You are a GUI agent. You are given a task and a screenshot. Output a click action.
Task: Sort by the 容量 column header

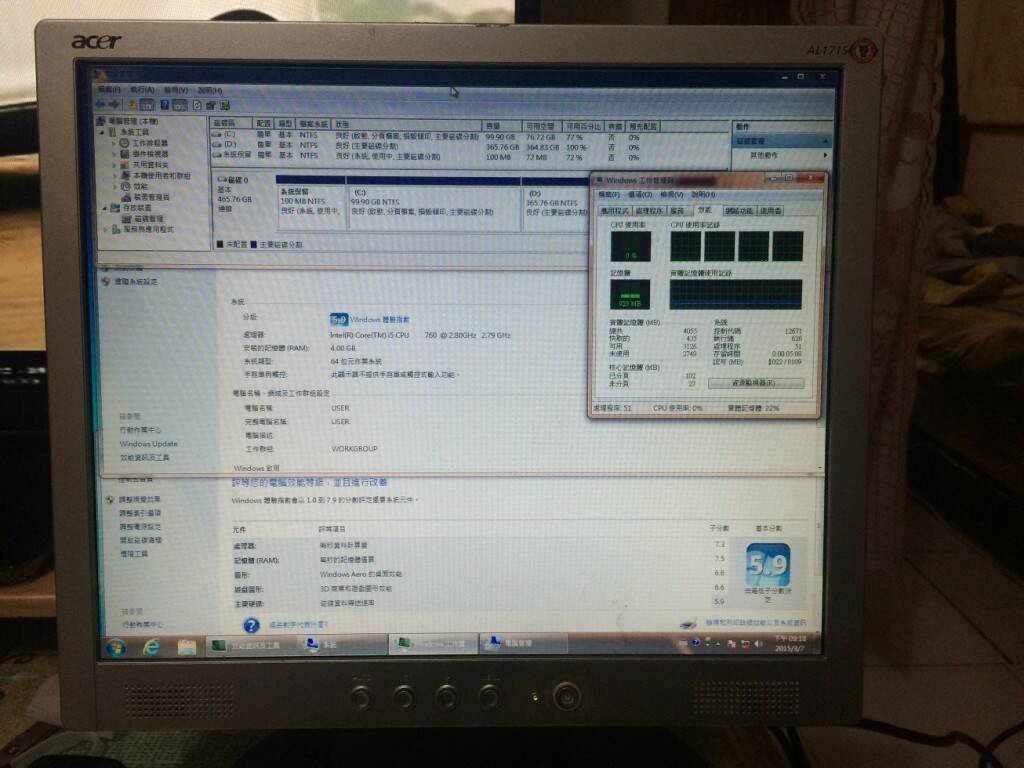click(502, 125)
